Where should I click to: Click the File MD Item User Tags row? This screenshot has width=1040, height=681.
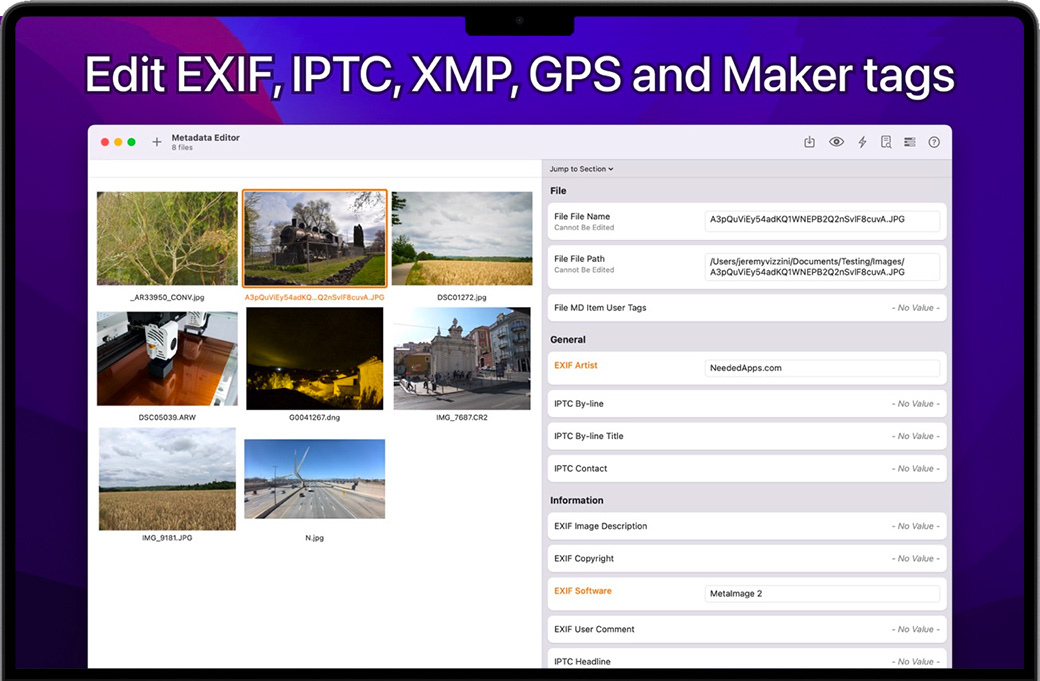click(x=746, y=308)
